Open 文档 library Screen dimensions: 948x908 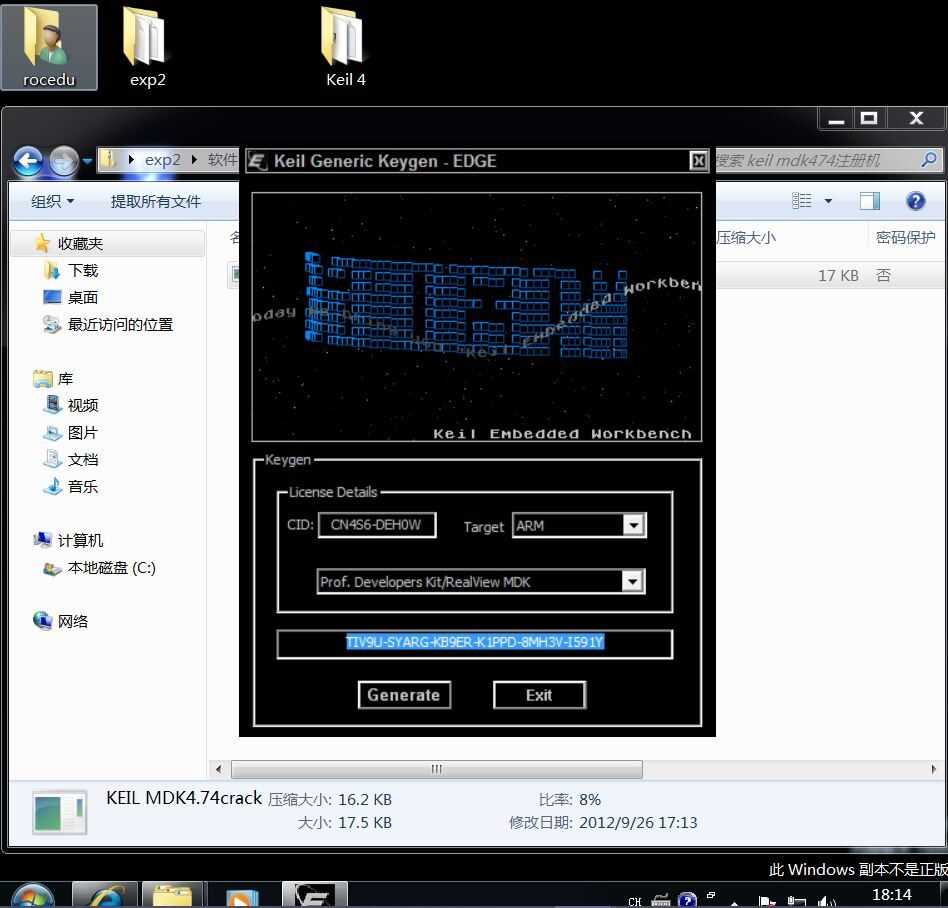pos(83,459)
